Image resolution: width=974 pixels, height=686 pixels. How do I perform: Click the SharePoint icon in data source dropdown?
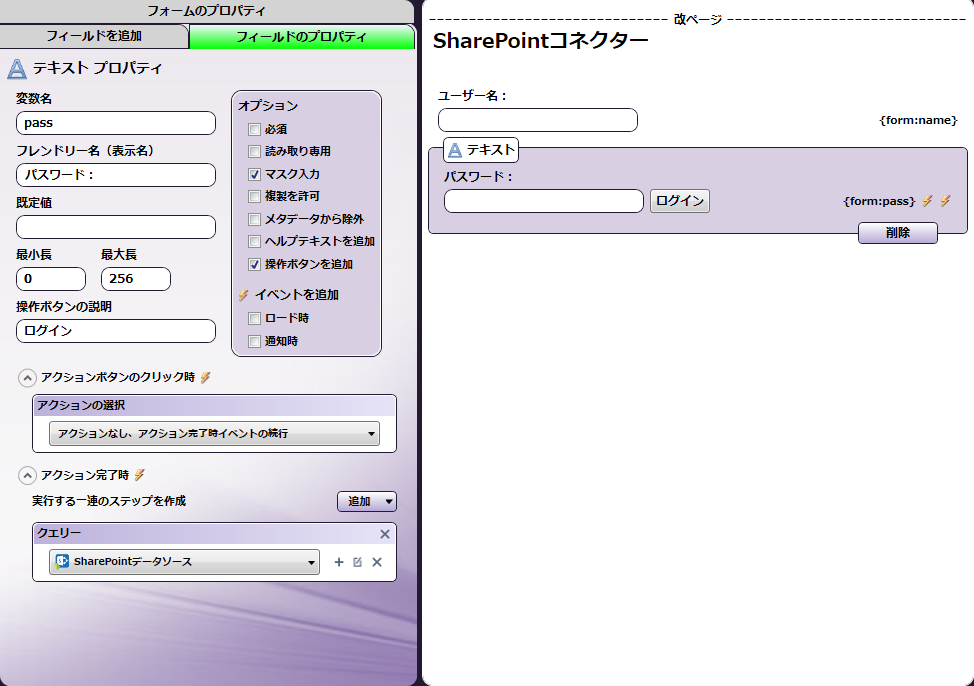click(62, 561)
